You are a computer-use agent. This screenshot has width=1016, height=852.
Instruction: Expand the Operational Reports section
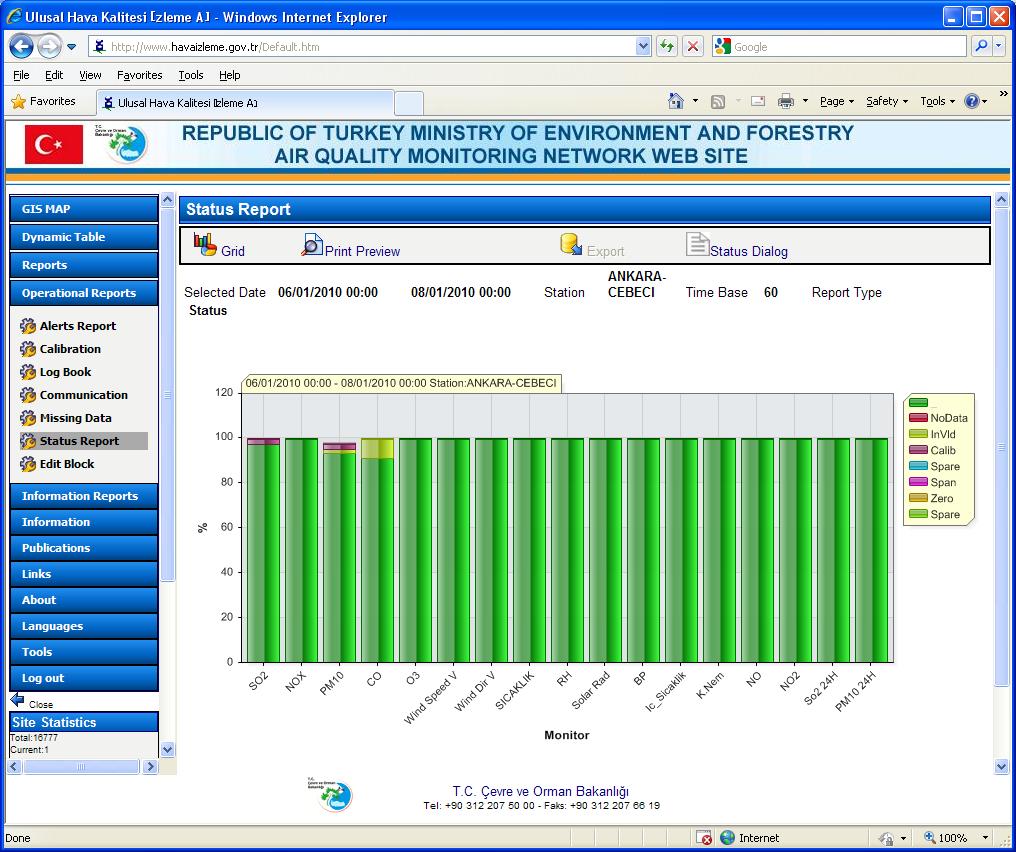click(x=83, y=293)
